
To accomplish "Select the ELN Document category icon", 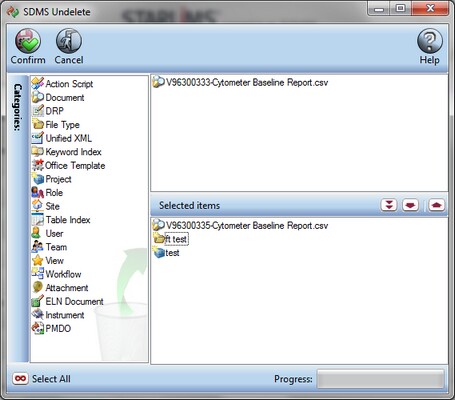I will 38,301.
